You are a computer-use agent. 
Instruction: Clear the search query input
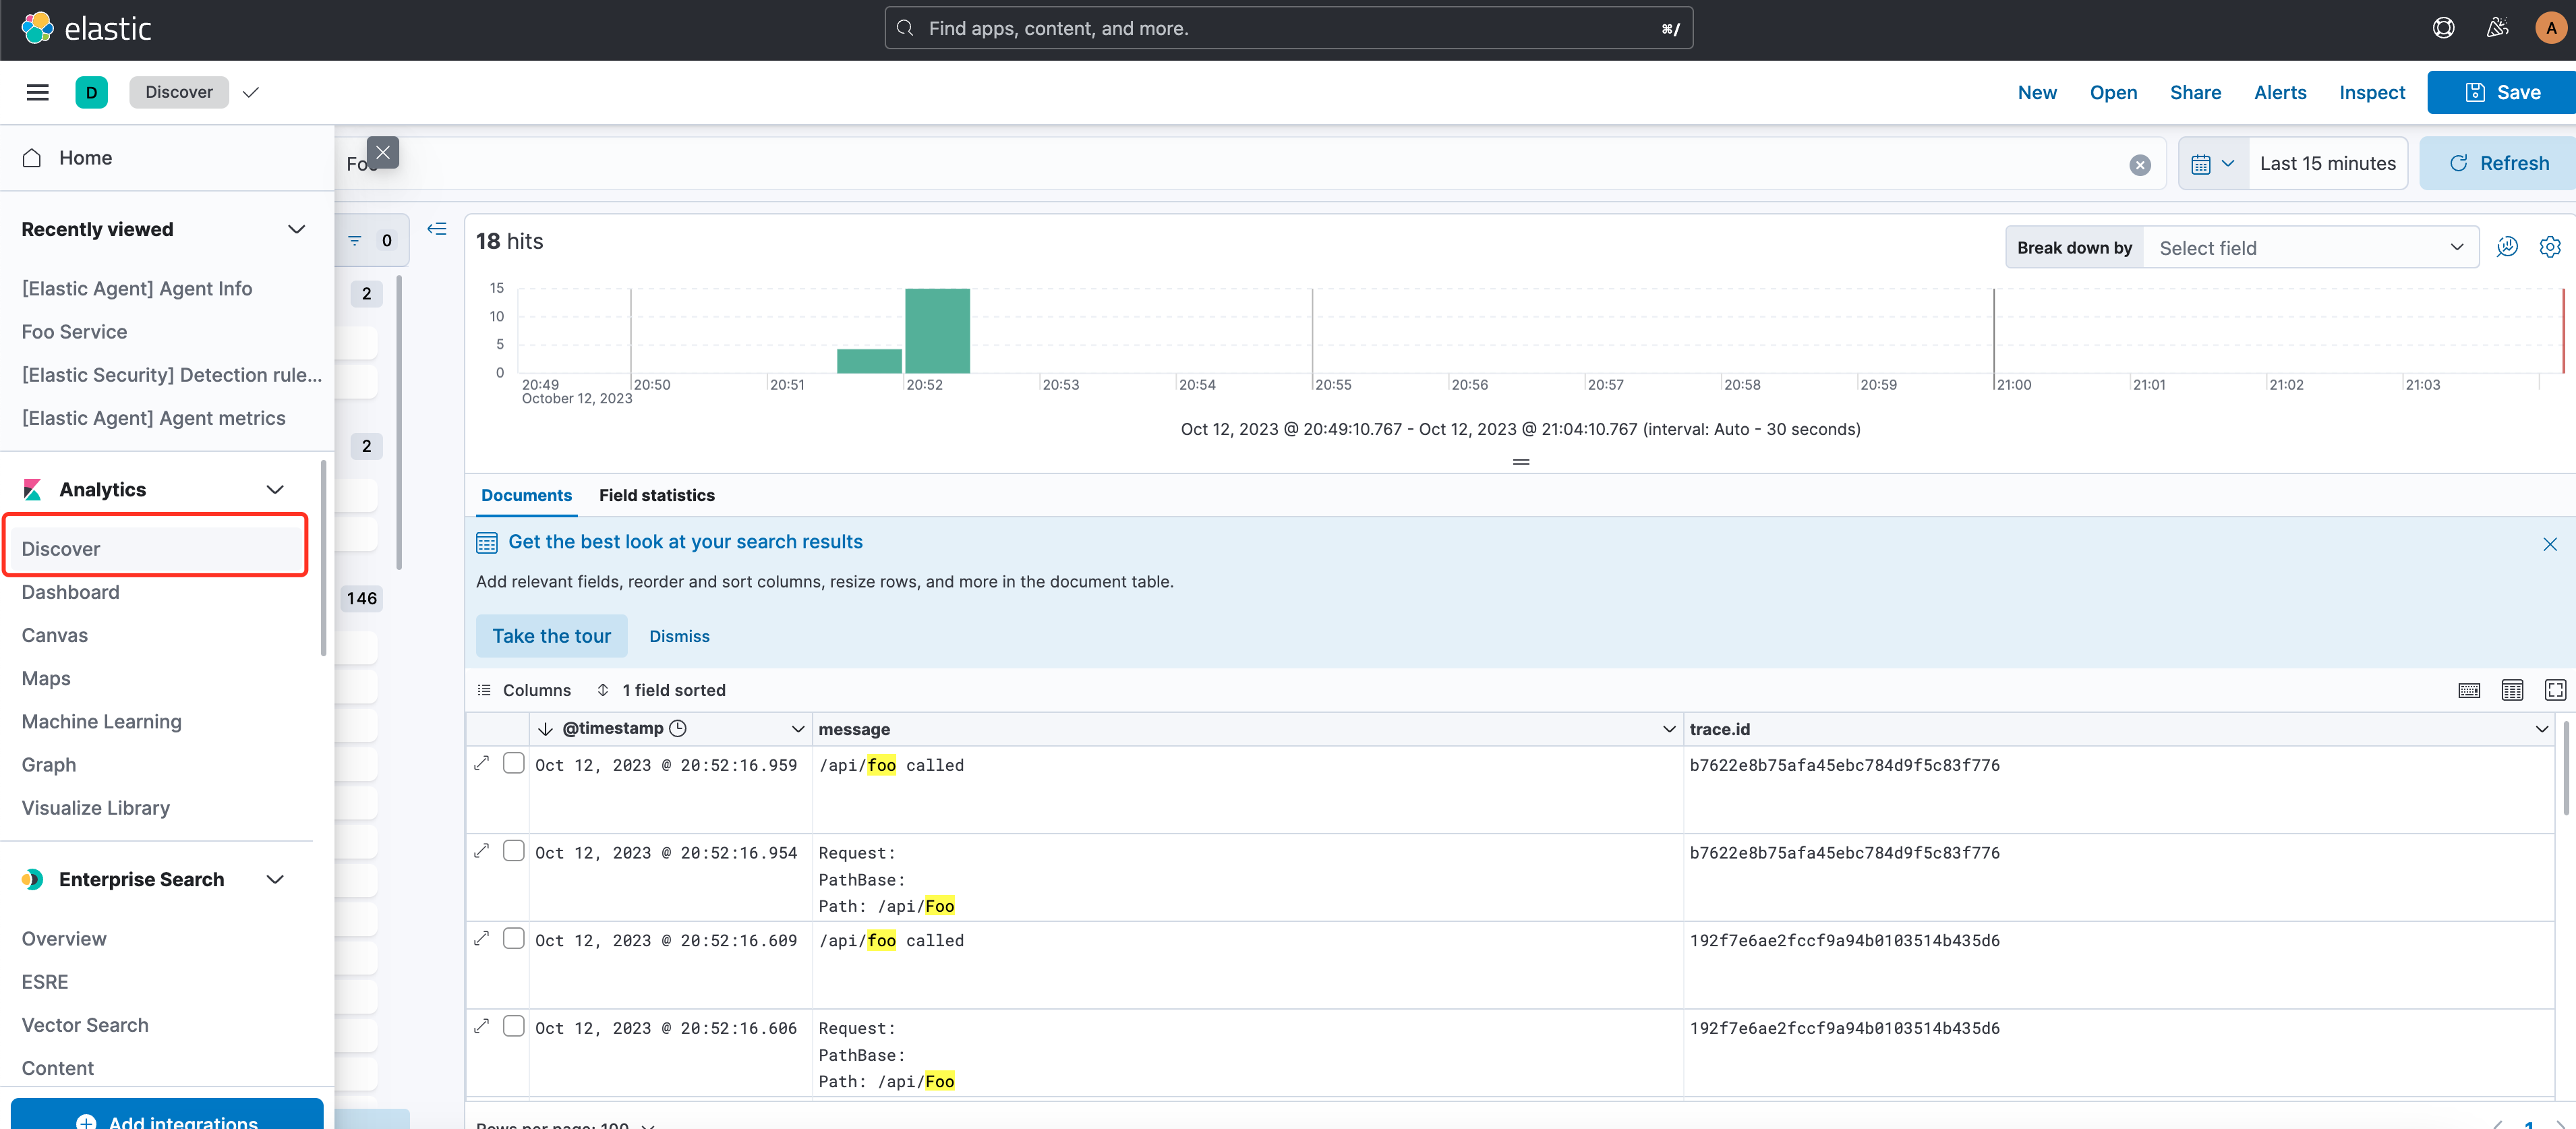2139,165
